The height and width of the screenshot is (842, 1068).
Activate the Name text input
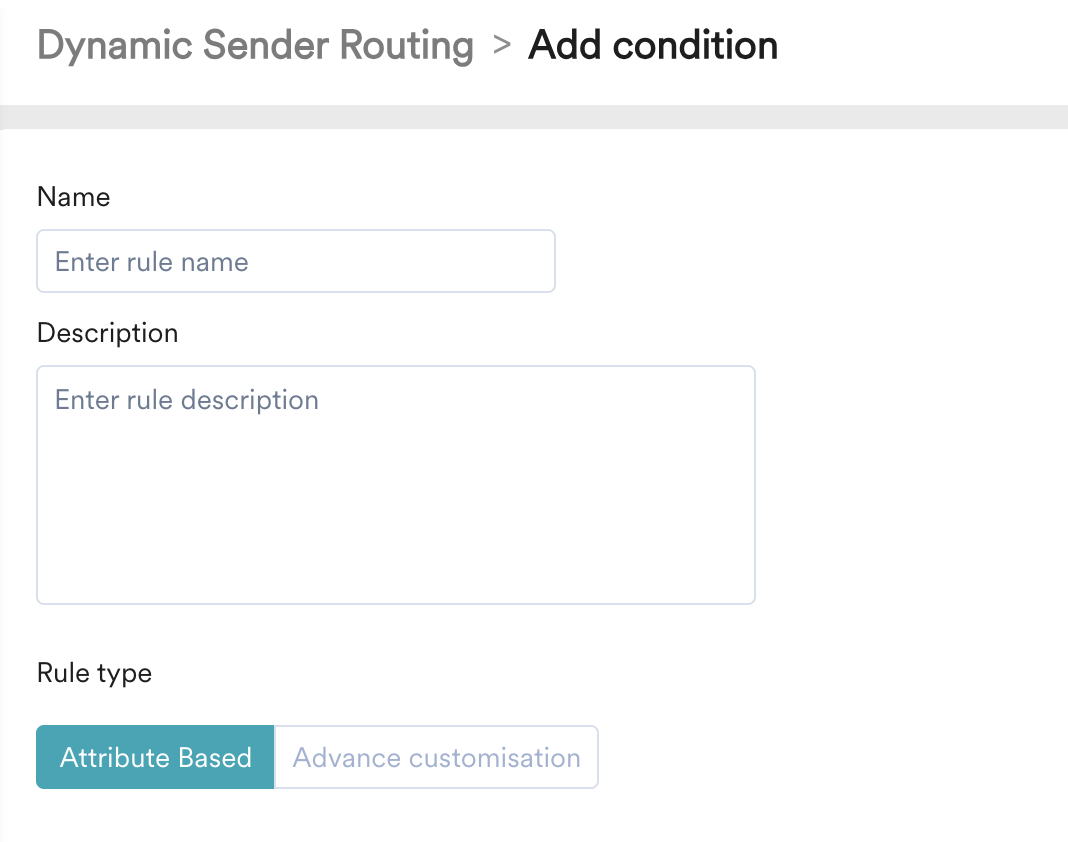click(296, 261)
